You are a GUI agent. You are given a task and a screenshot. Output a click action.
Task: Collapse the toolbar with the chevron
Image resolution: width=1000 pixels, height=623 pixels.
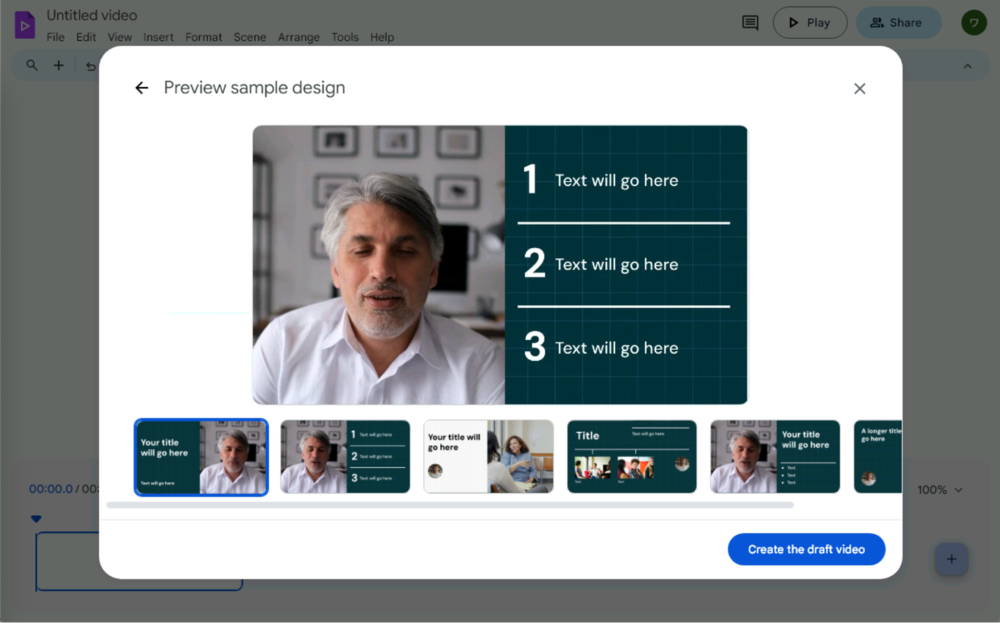pyautogui.click(x=967, y=66)
